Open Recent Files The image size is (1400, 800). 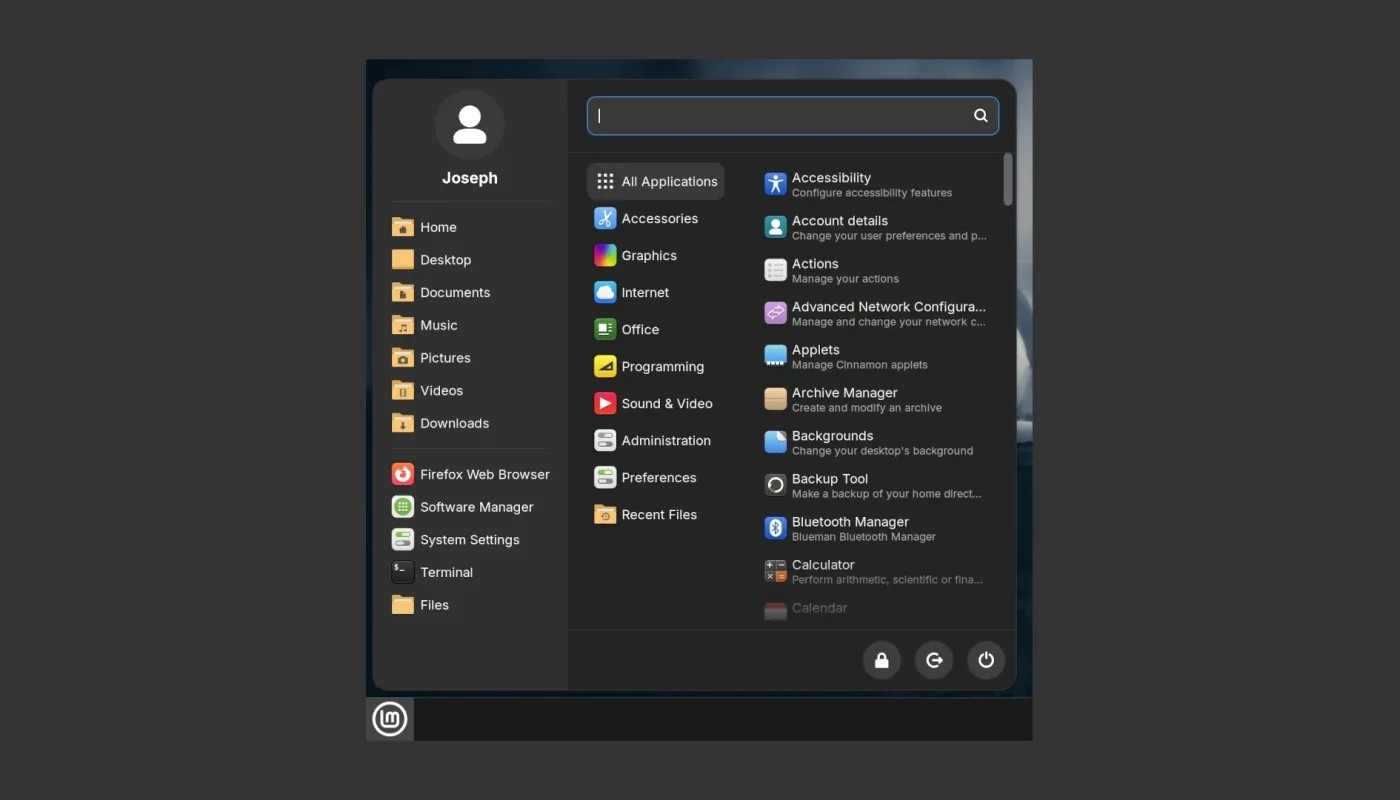659,514
